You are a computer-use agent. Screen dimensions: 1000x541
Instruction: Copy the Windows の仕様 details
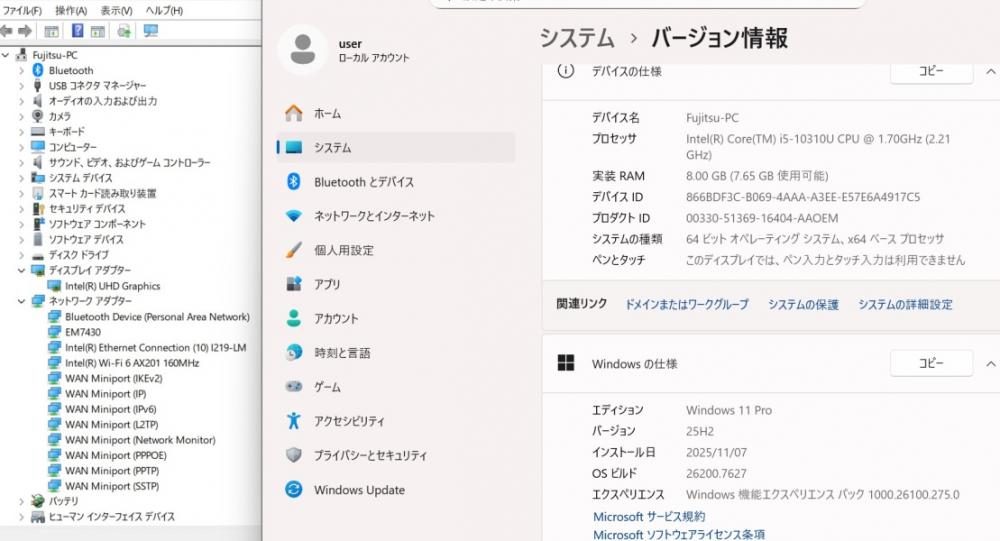[931, 363]
